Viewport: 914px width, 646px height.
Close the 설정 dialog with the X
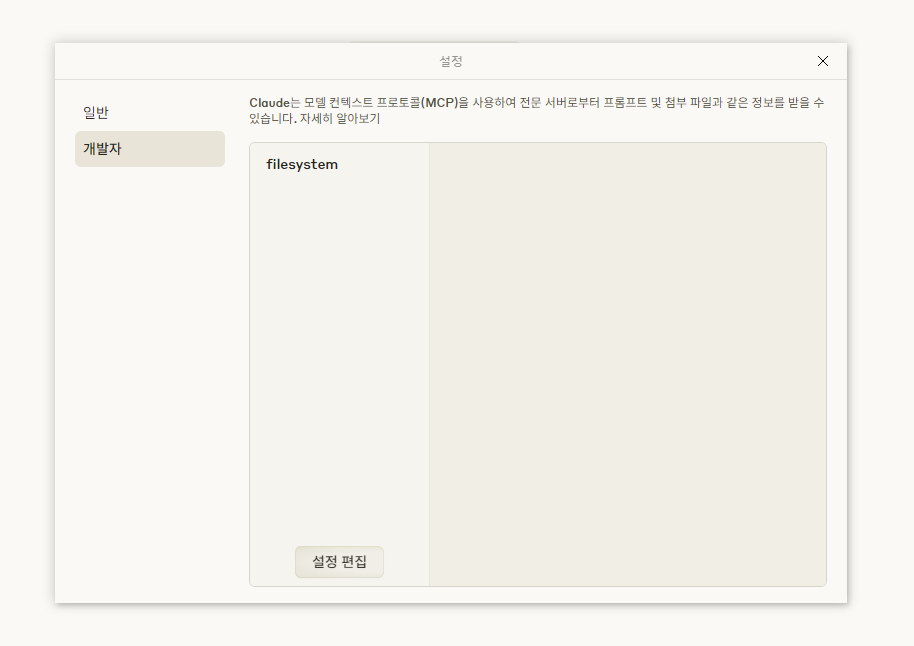click(822, 61)
